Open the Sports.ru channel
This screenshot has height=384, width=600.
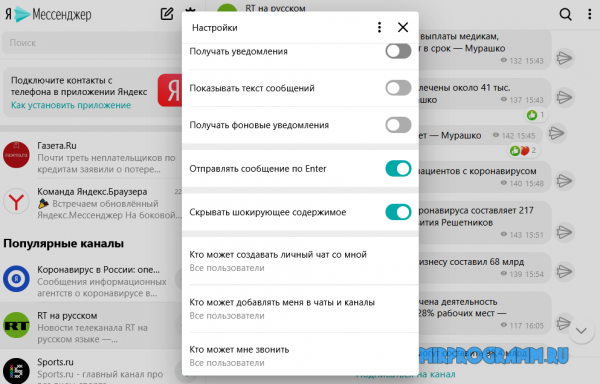[x=92, y=367]
